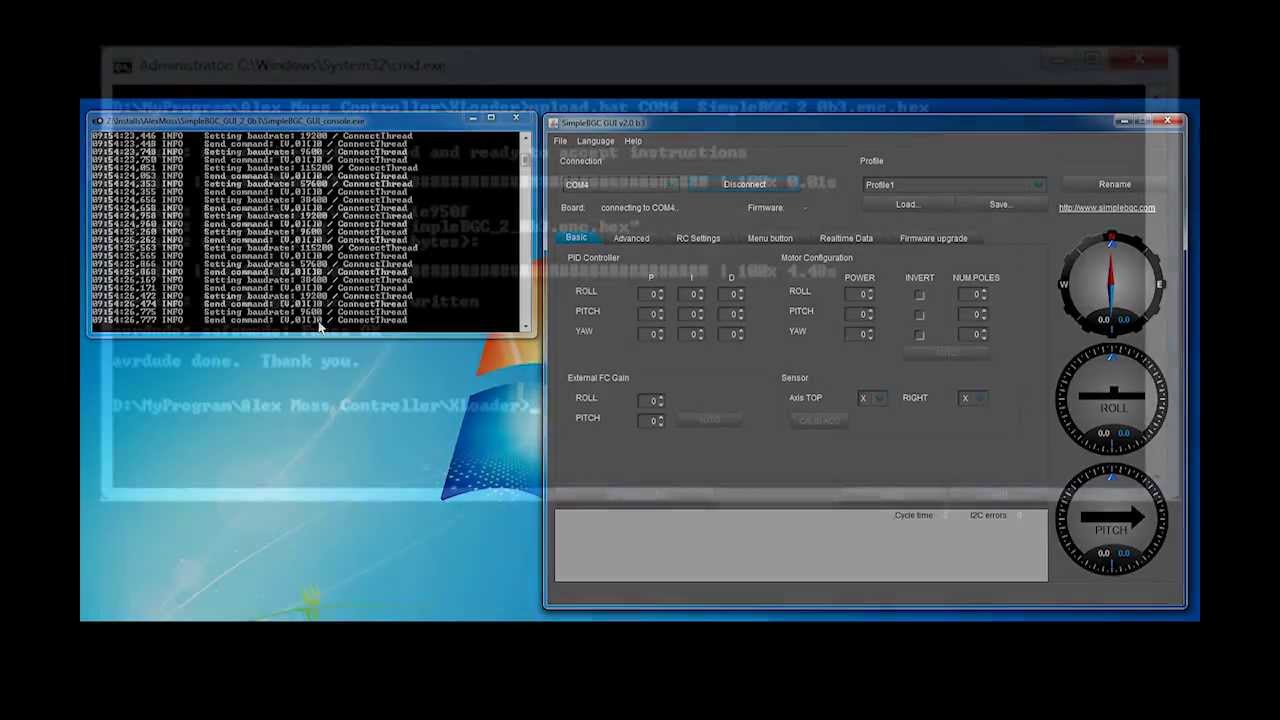Click the ROLL motor POWER field
This screenshot has width=1280, height=720.
(x=859, y=295)
